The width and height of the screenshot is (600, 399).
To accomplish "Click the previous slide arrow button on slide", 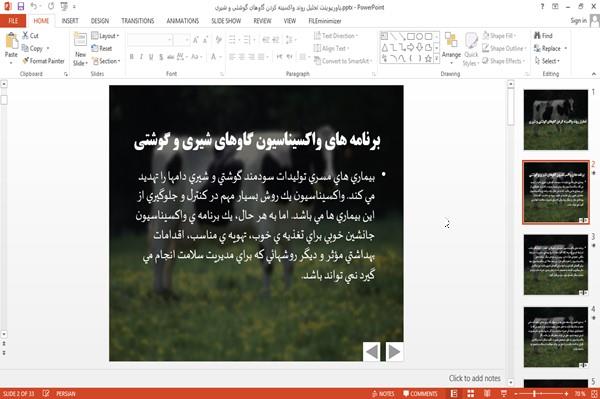I will point(372,352).
